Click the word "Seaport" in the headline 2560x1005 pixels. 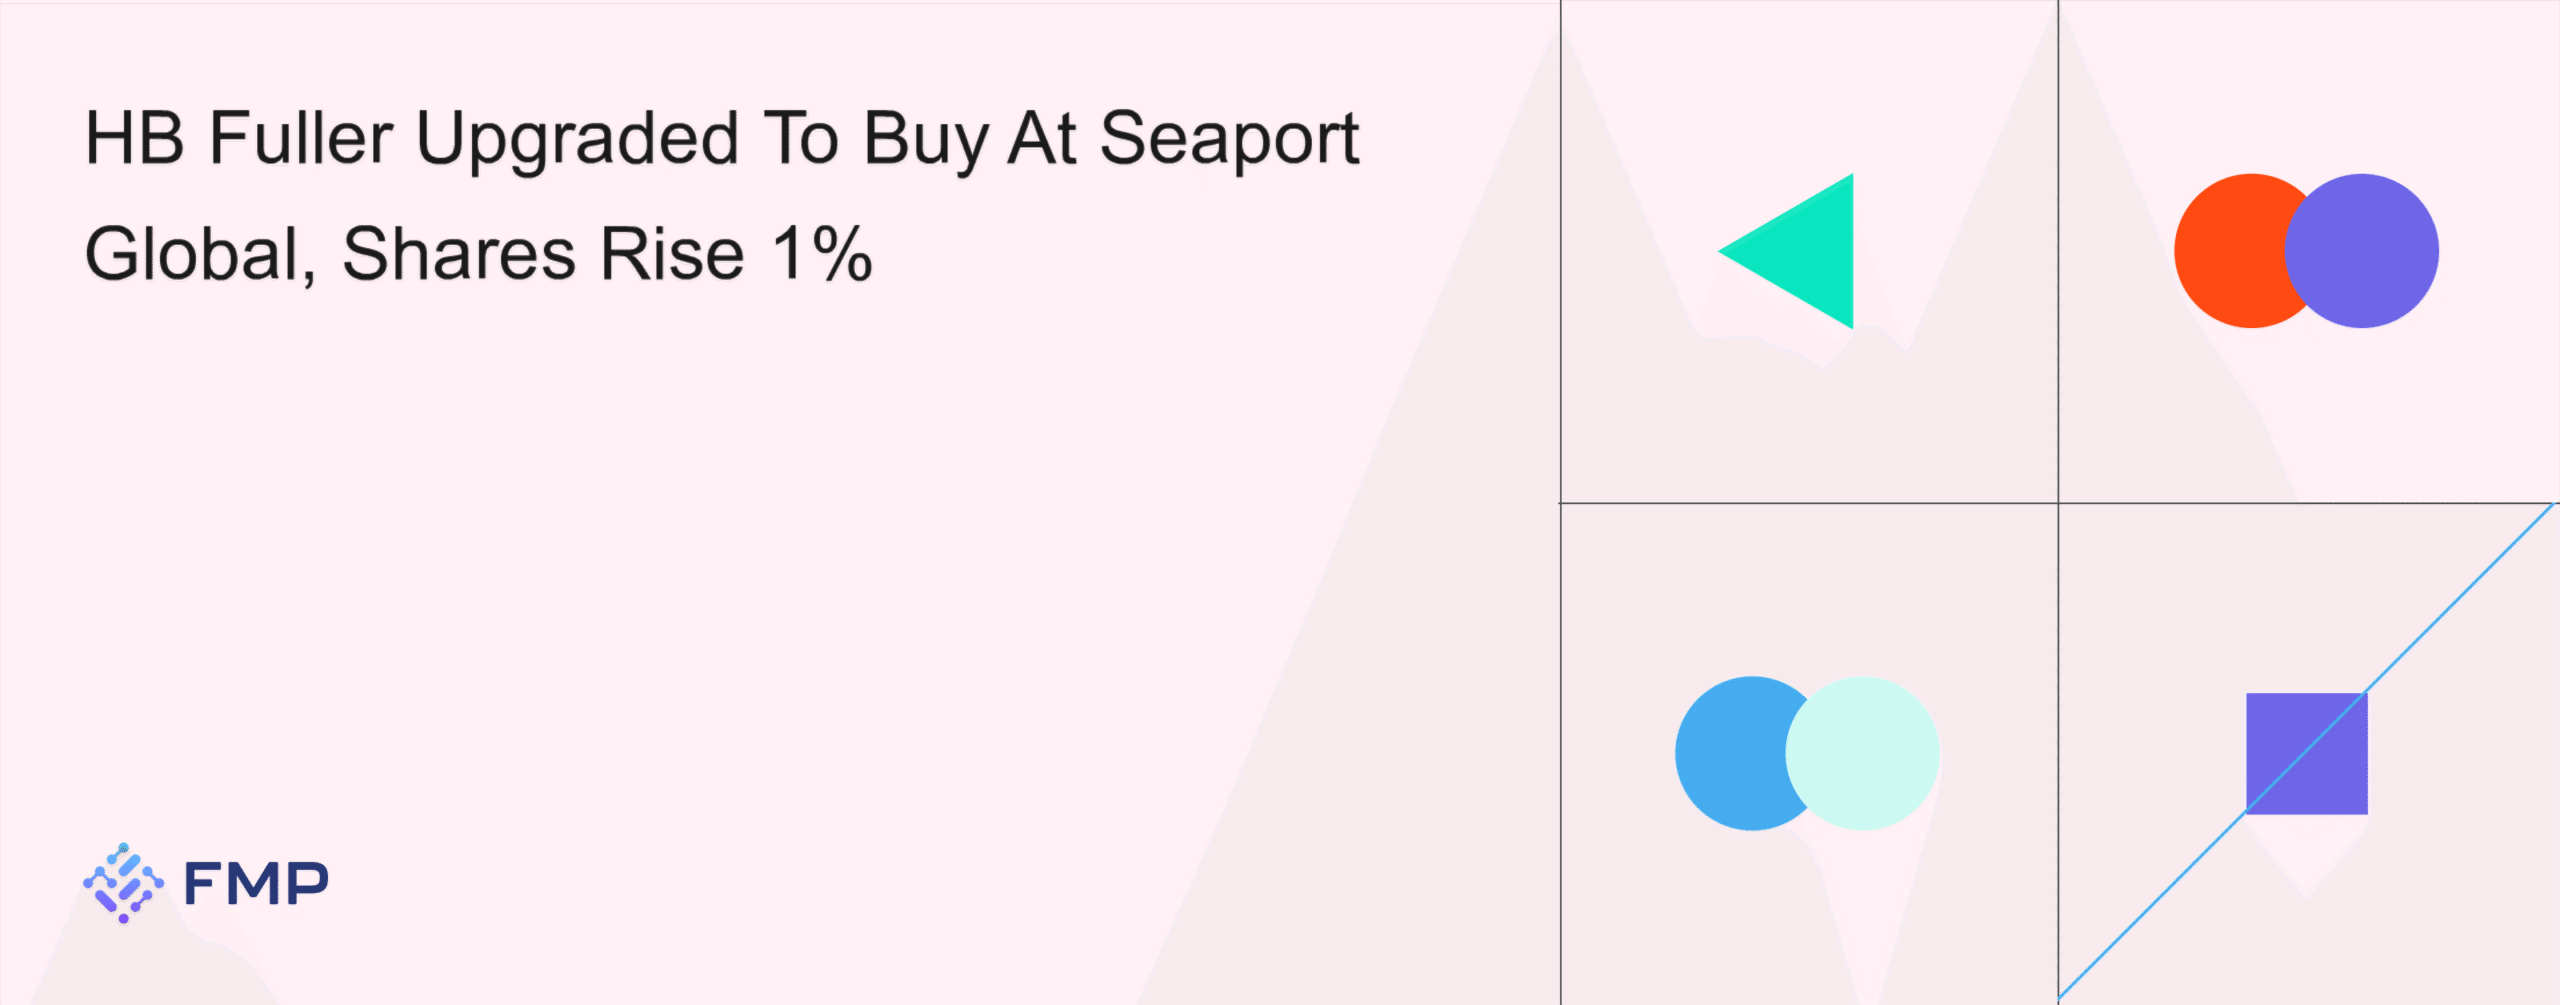click(1229, 138)
